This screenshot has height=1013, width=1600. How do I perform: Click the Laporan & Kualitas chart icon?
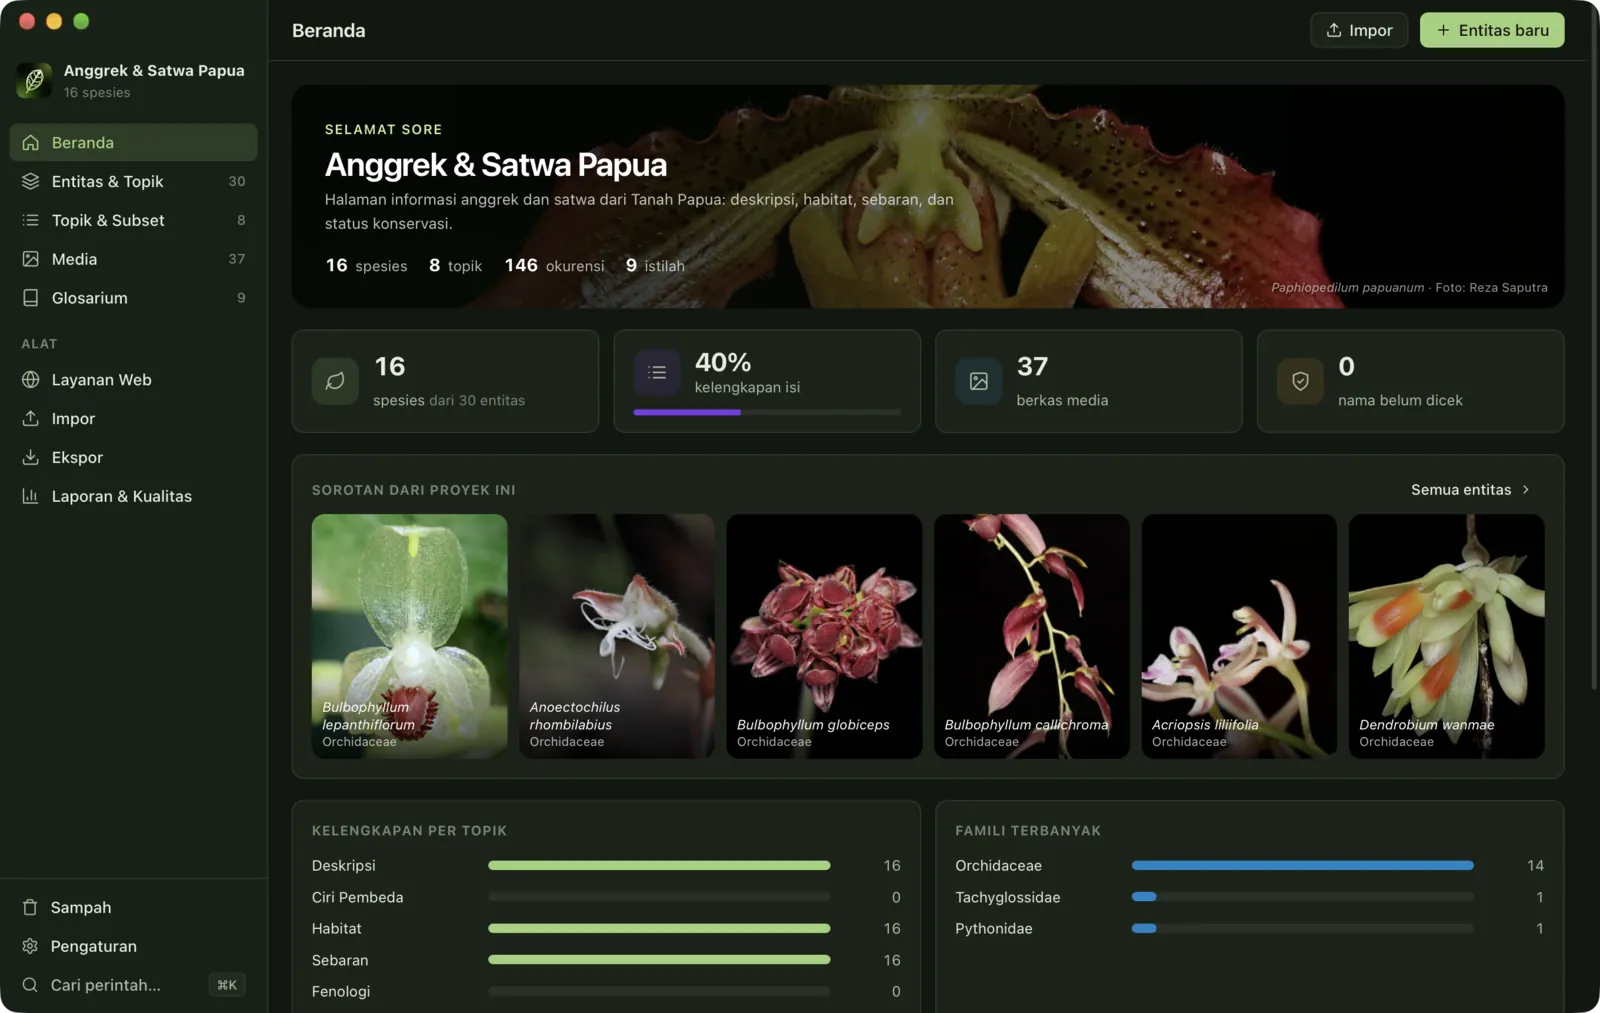(x=31, y=496)
